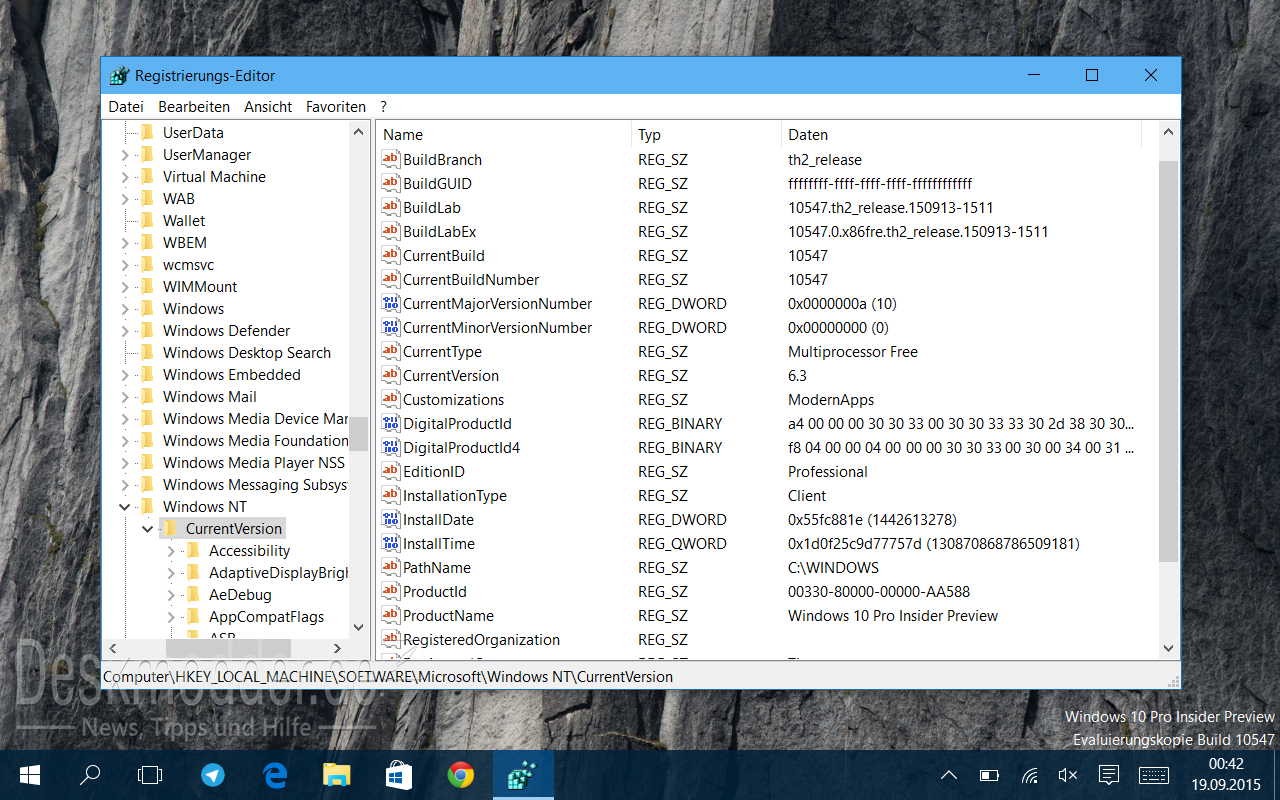Click the values pane vertical scrollbar thumb
Image resolution: width=1280 pixels, height=800 pixels.
point(1168,360)
